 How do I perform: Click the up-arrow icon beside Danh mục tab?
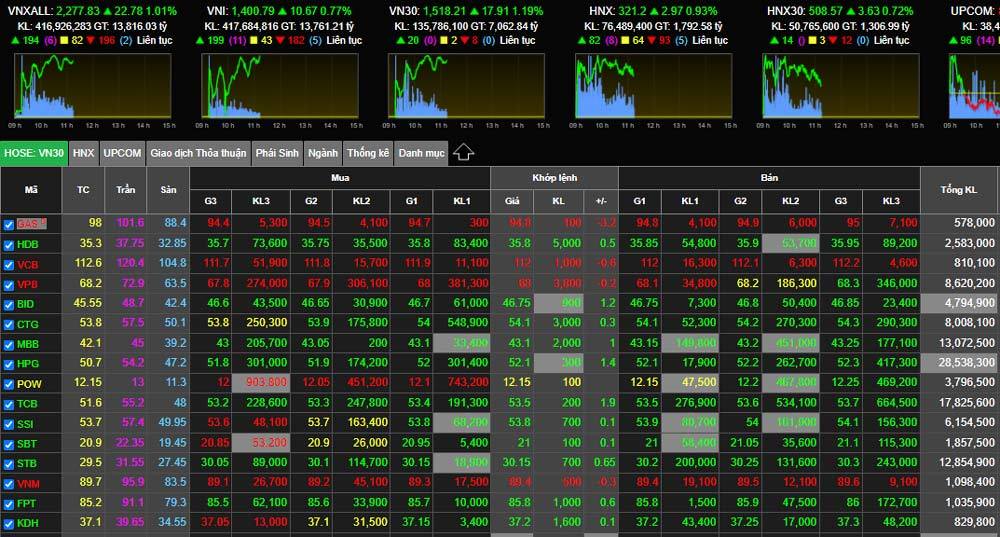coord(463,153)
